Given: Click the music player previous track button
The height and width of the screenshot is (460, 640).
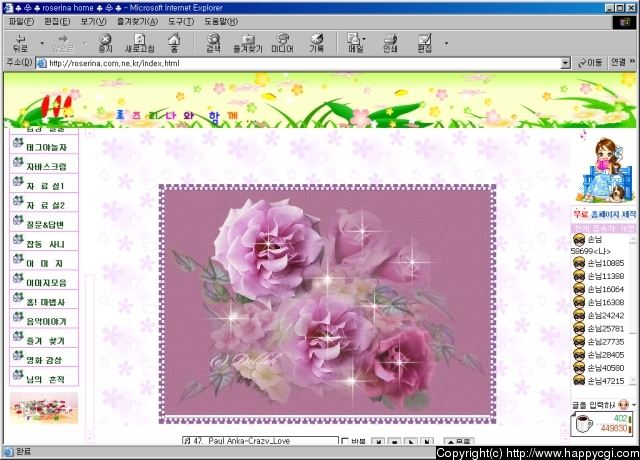Looking at the screenshot, I should click(x=378, y=441).
